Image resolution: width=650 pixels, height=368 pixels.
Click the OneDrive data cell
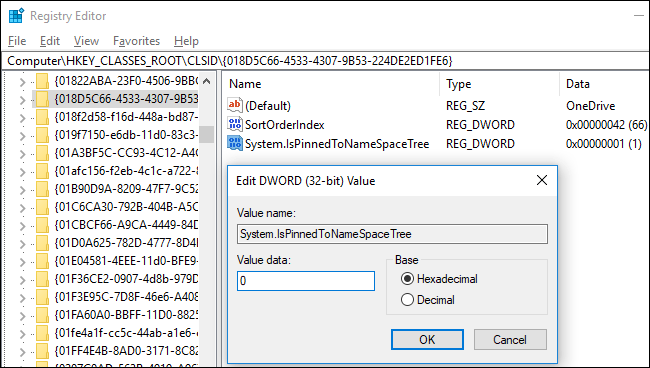click(590, 106)
